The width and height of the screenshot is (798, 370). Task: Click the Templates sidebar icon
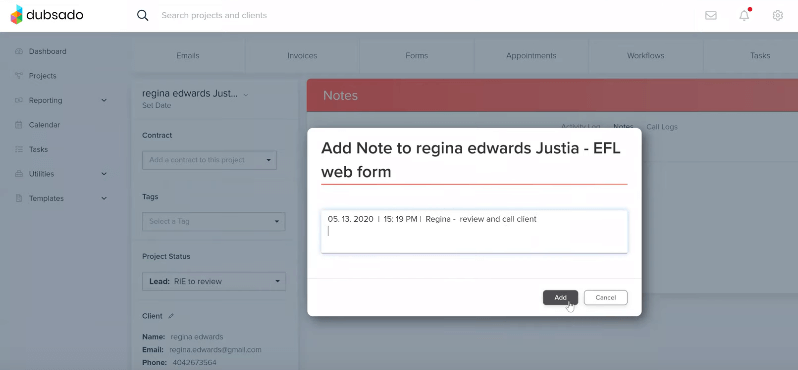(x=19, y=198)
